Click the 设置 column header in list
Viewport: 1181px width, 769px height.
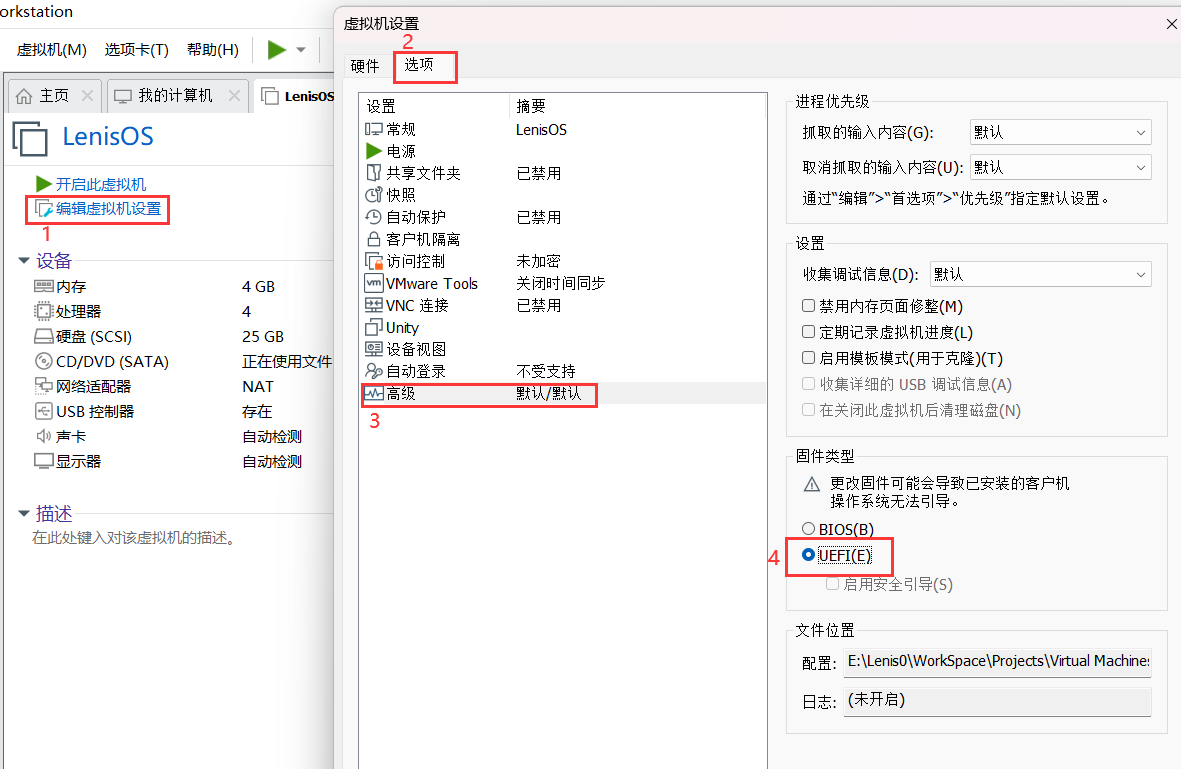pos(381,106)
